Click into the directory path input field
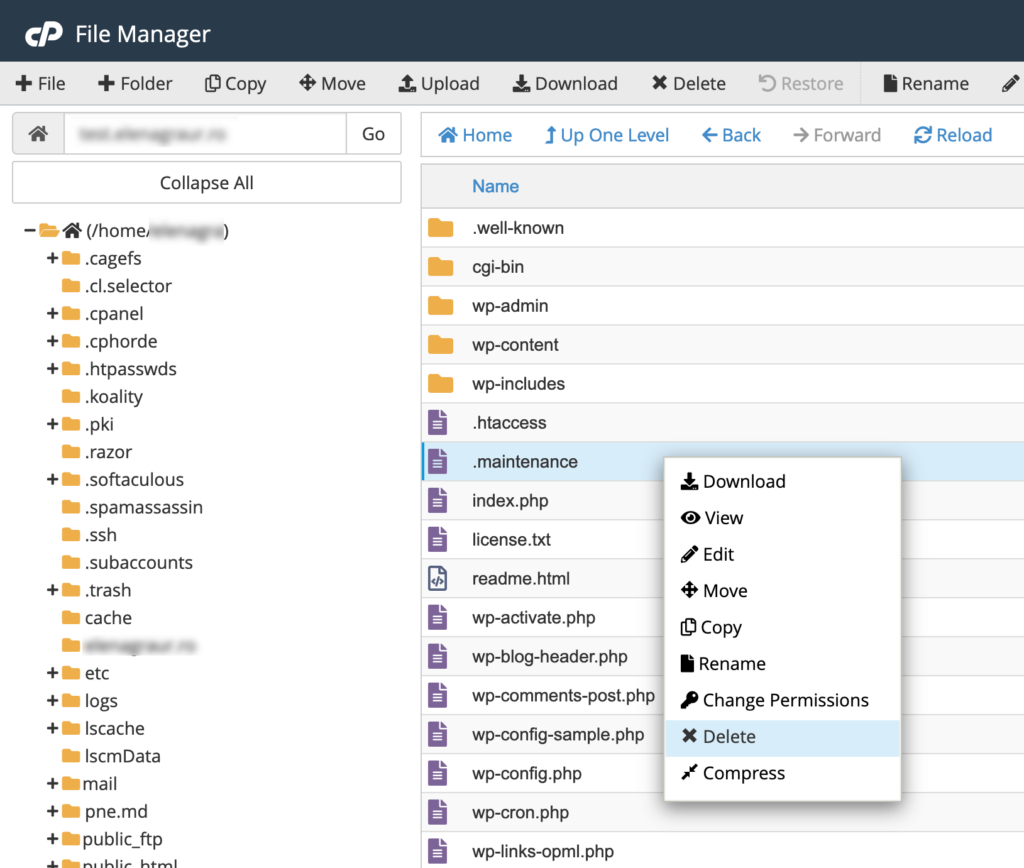 point(205,134)
